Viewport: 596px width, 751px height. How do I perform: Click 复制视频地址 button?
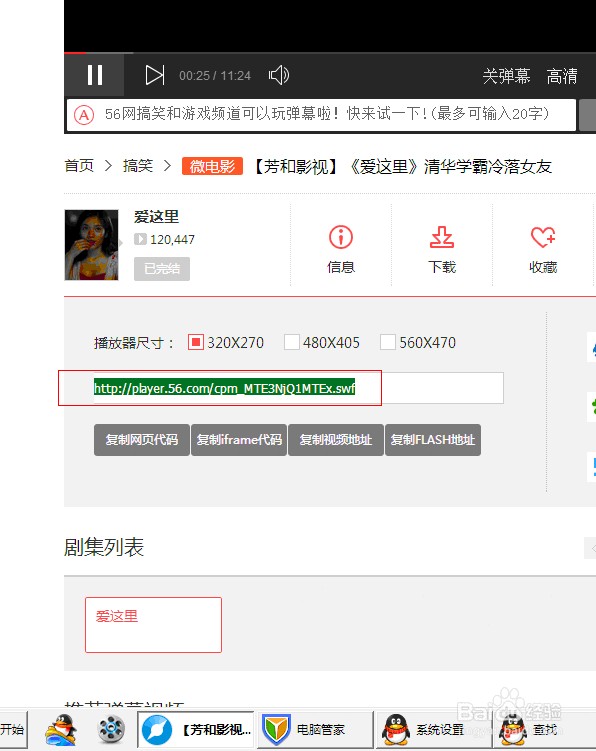point(336,440)
